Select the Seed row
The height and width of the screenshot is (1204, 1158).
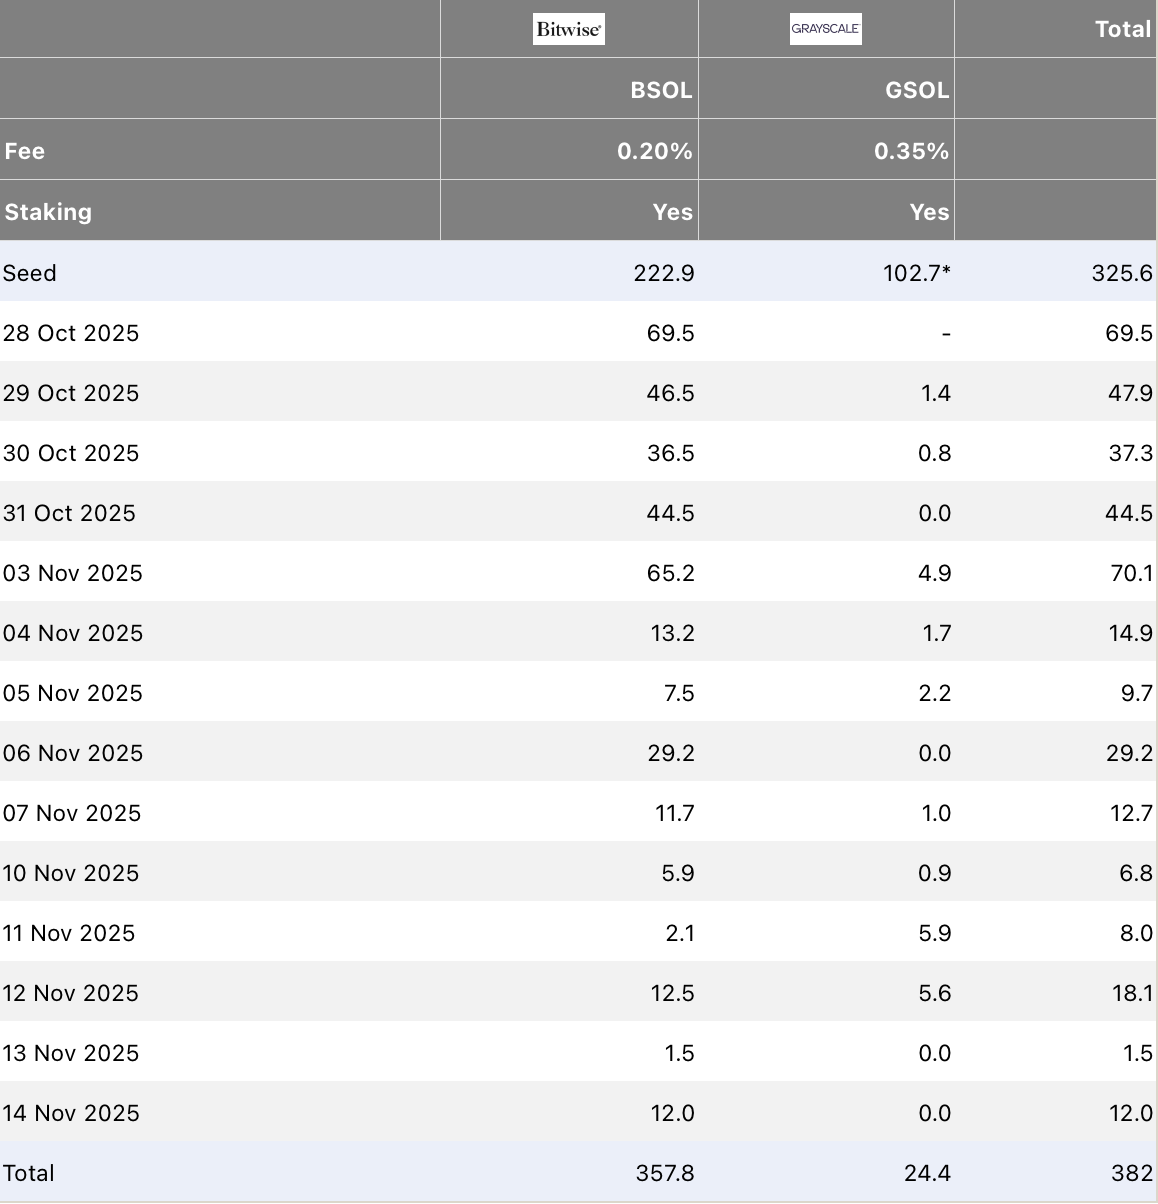[28, 273]
